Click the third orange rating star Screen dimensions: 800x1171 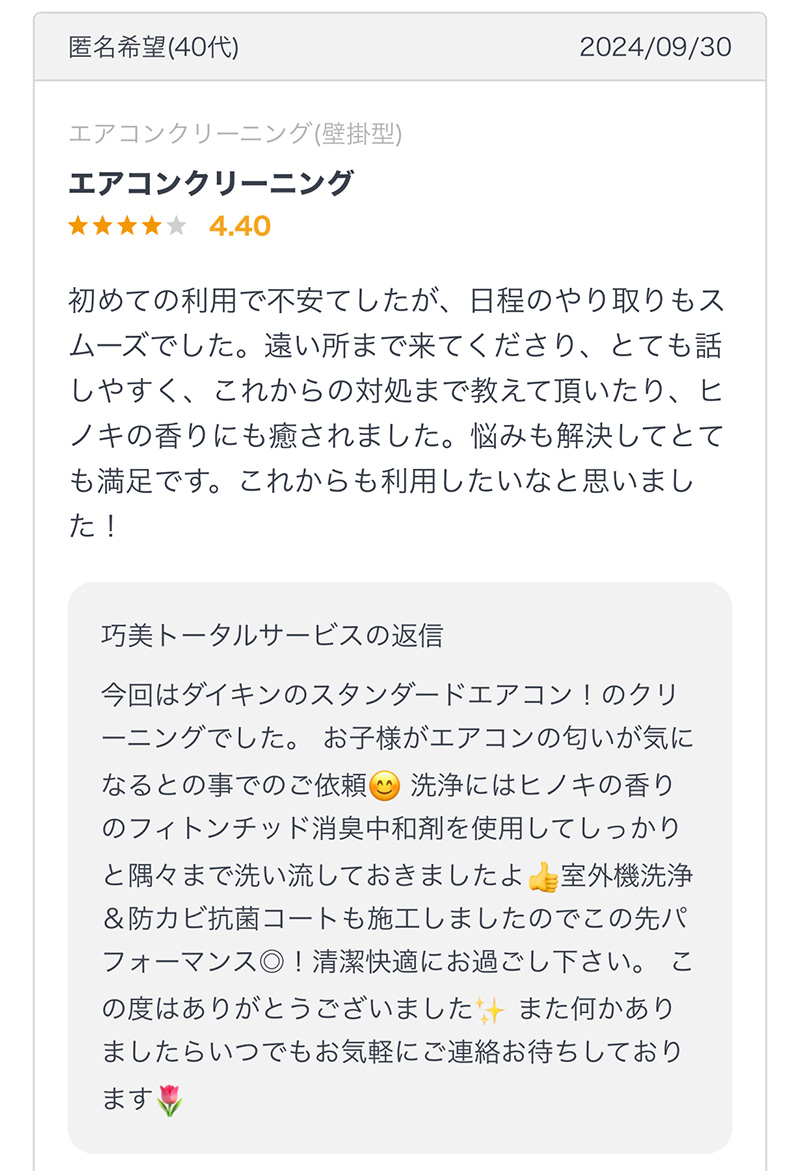[127, 226]
